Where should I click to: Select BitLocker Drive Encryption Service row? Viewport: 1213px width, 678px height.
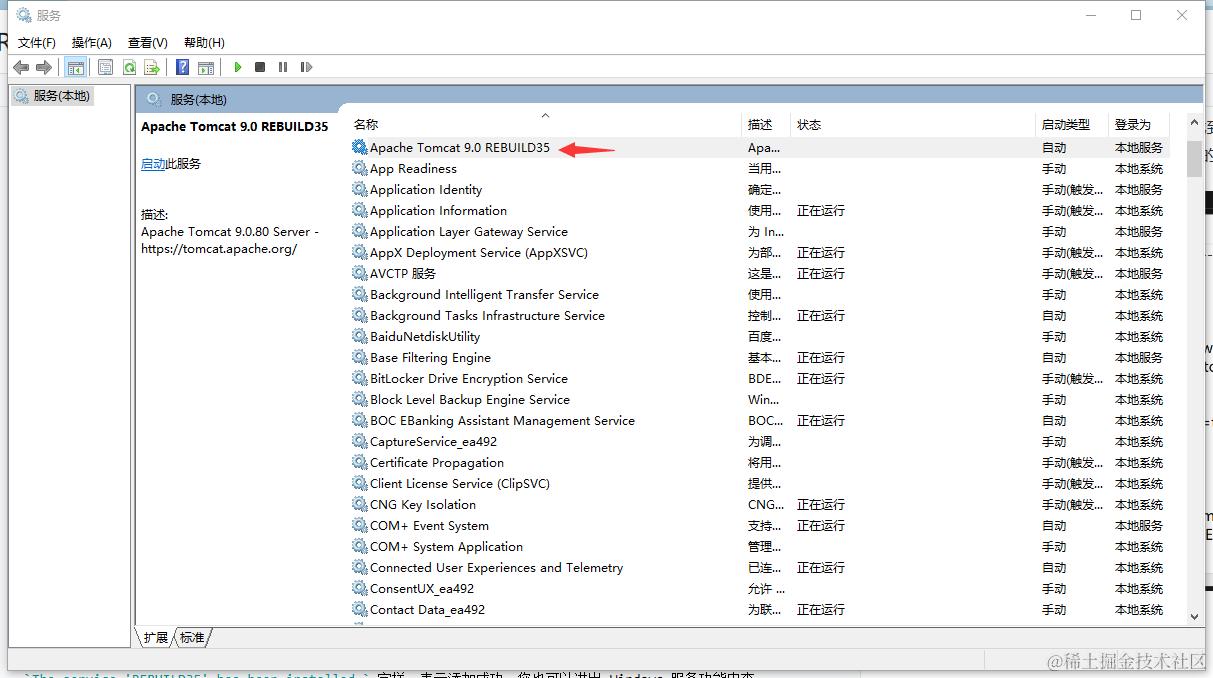758,378
